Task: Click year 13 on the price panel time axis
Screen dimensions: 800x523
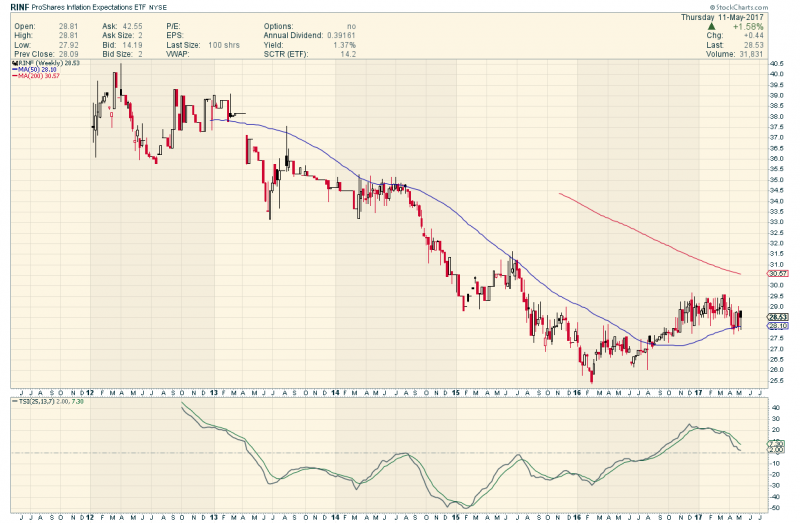Action: 213,393
